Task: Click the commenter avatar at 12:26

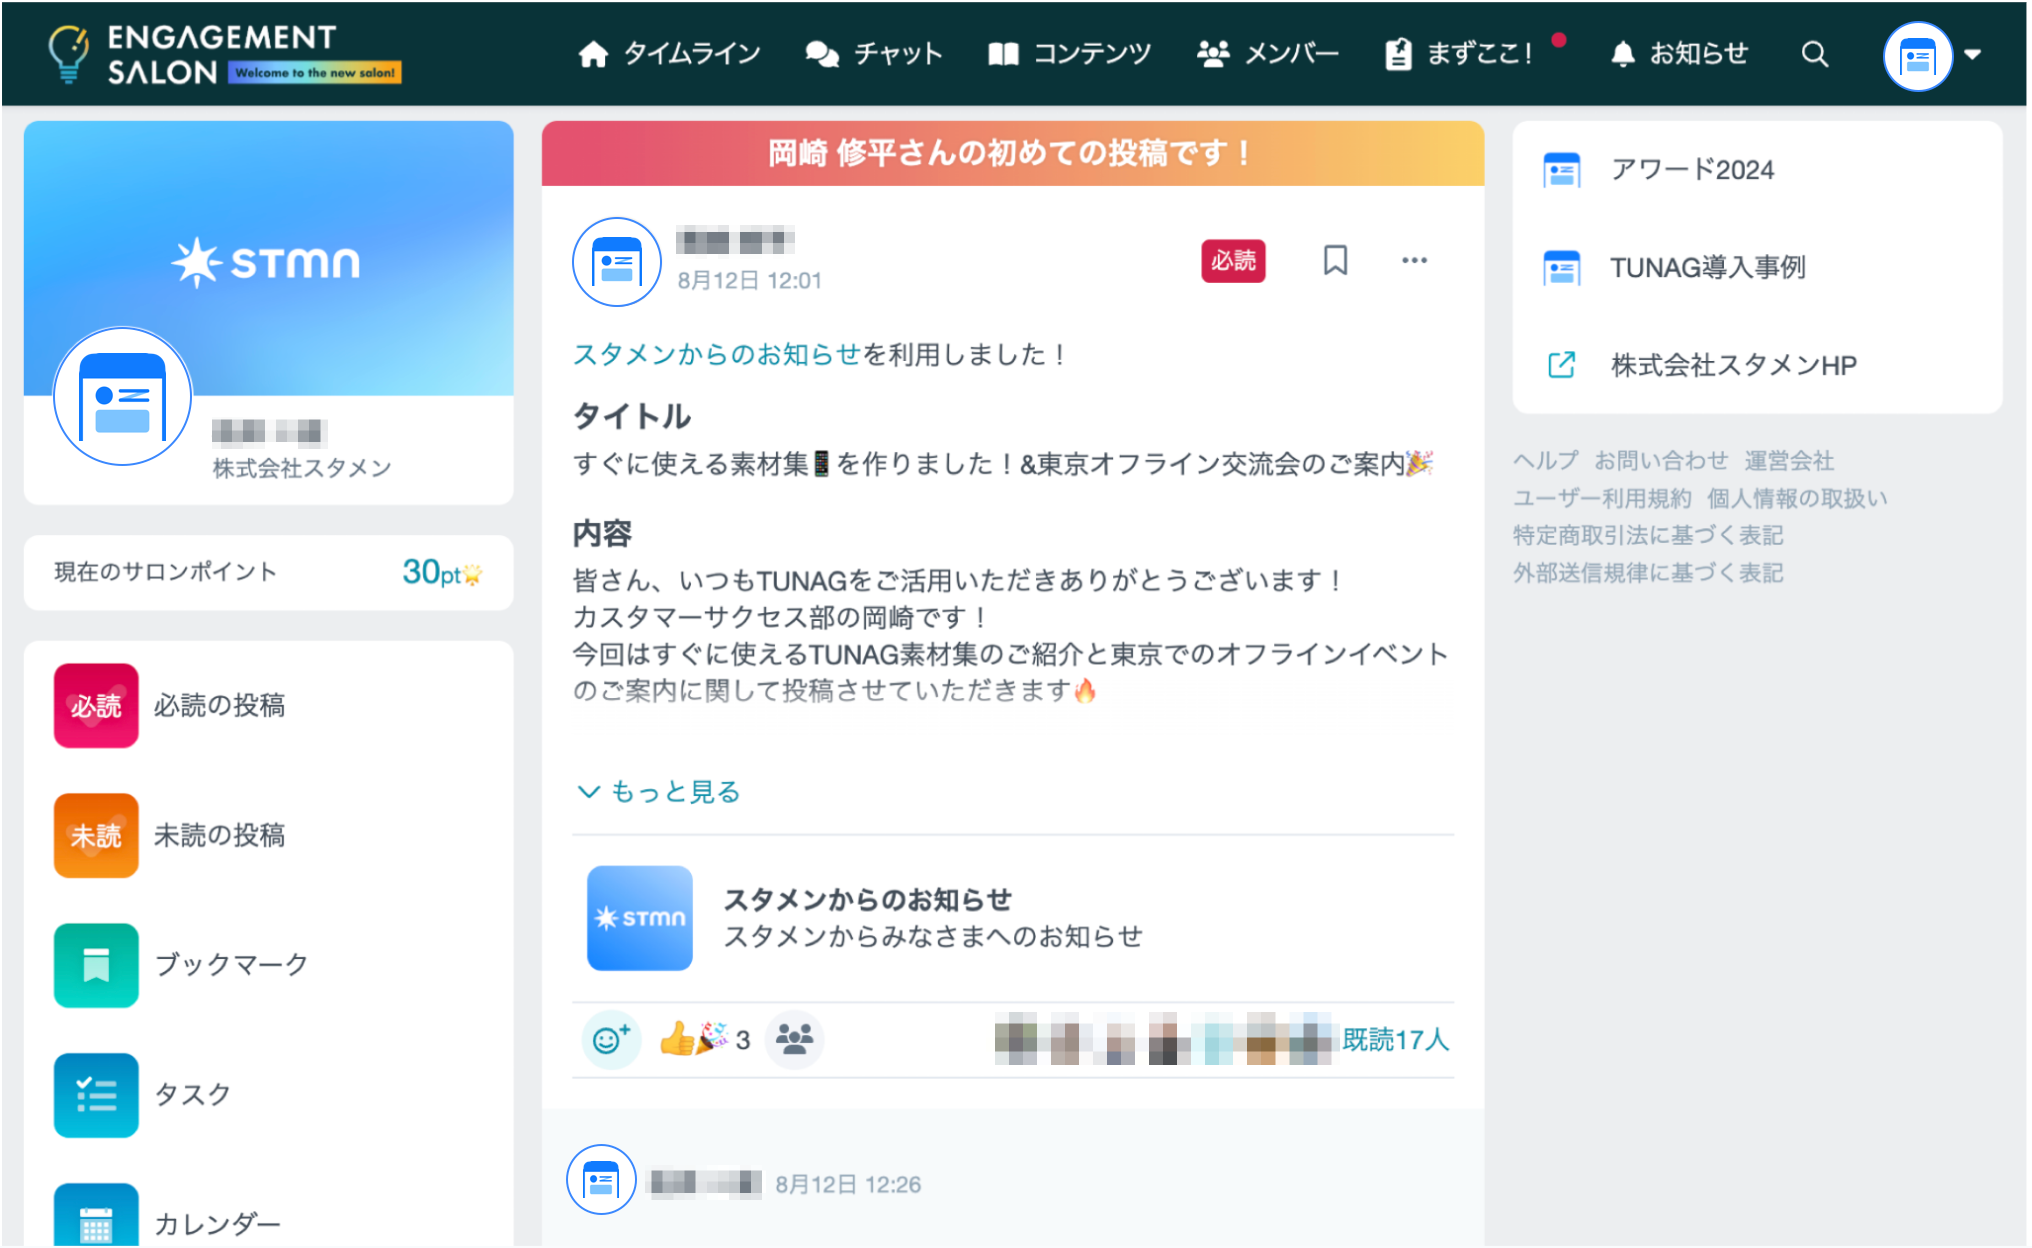Action: click(x=601, y=1180)
